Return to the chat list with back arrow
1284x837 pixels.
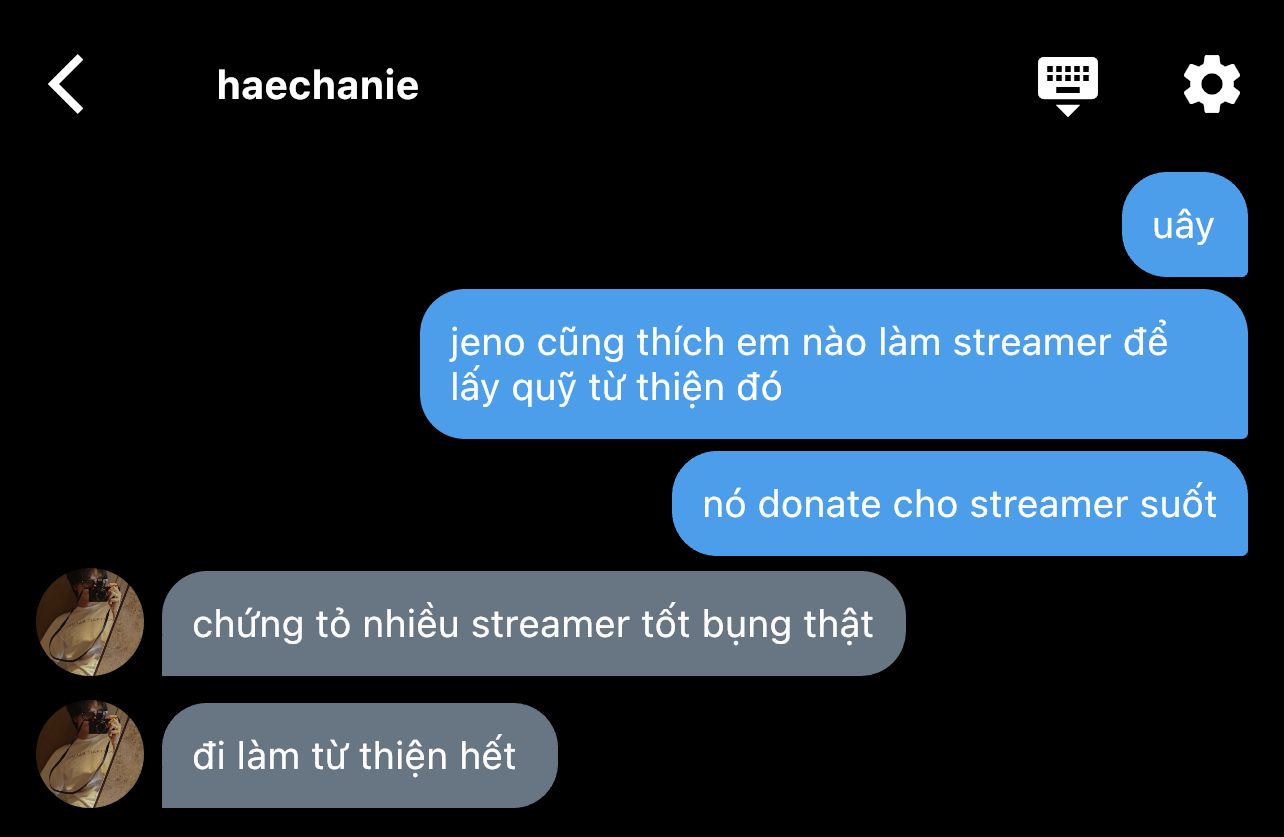pyautogui.click(x=66, y=84)
